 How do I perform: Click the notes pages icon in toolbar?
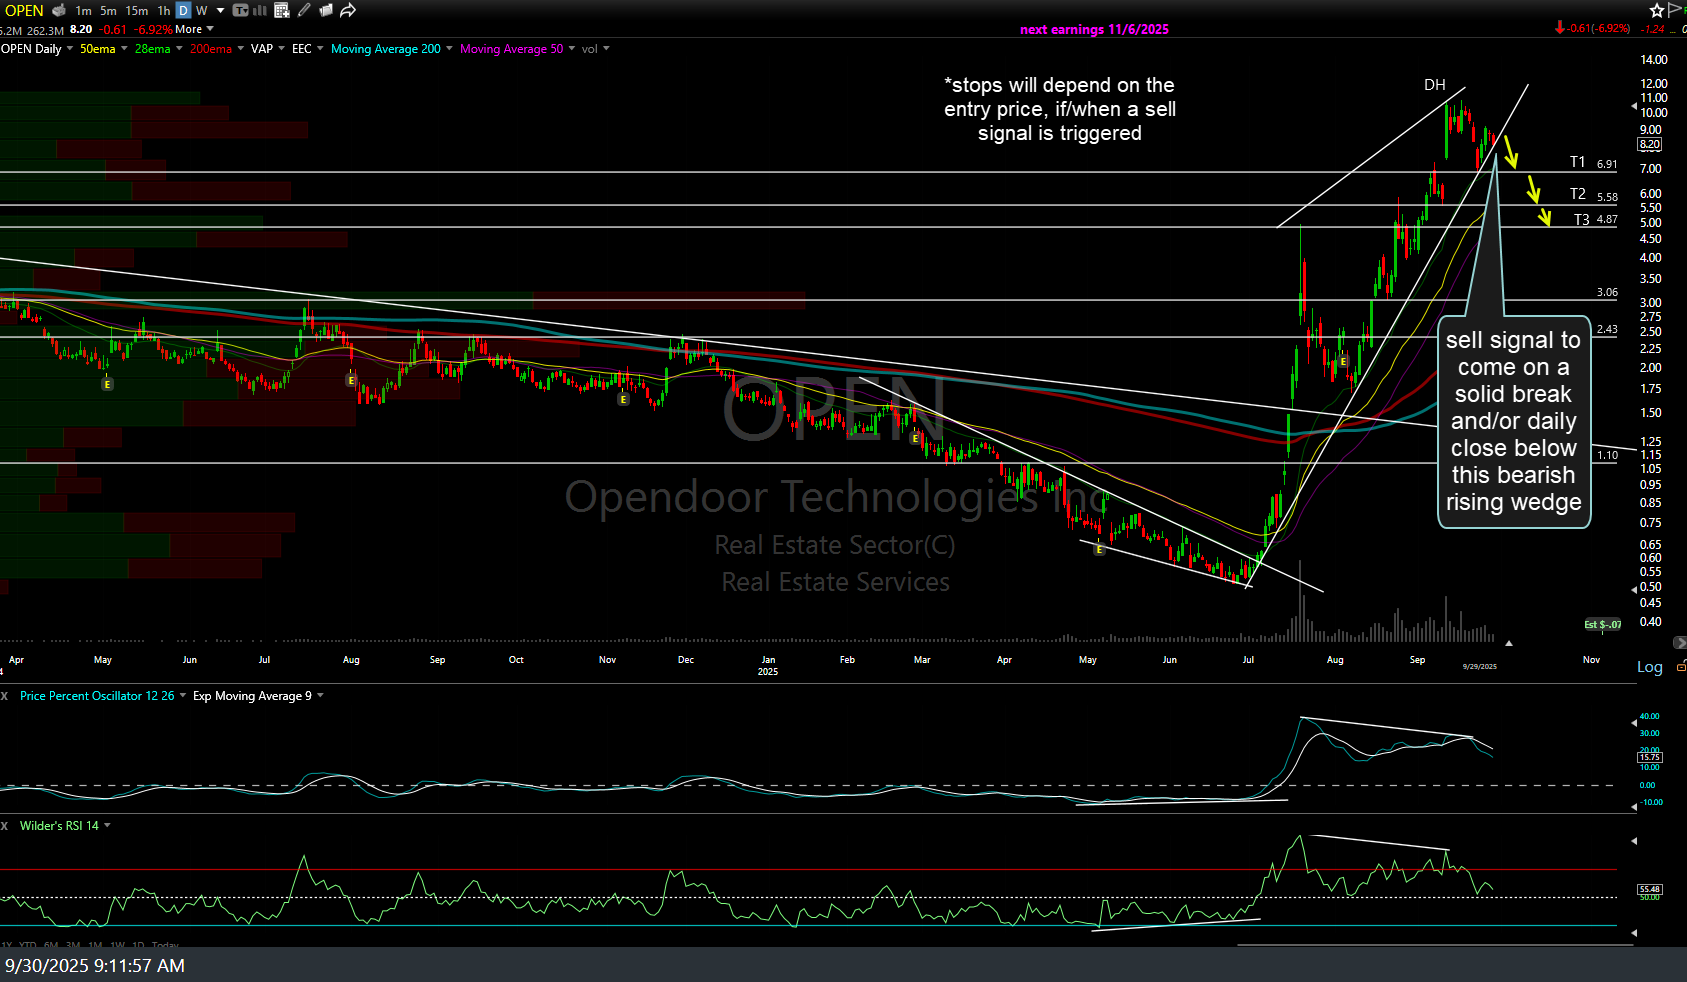pos(326,10)
